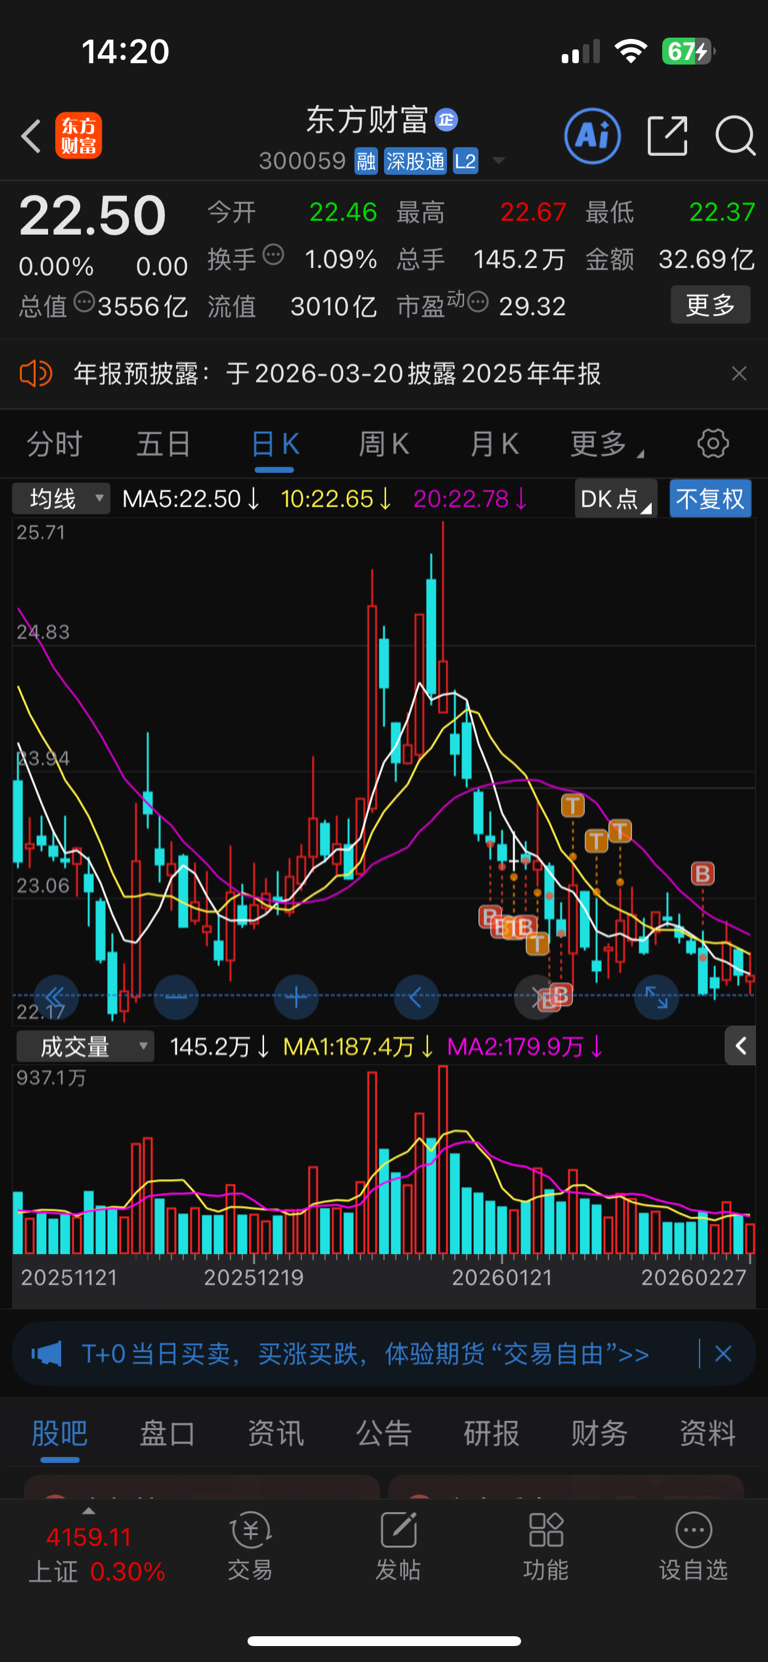This screenshot has width=768, height=1663.
Task: Tap the info icon beside 市盈动
Action: point(478,302)
